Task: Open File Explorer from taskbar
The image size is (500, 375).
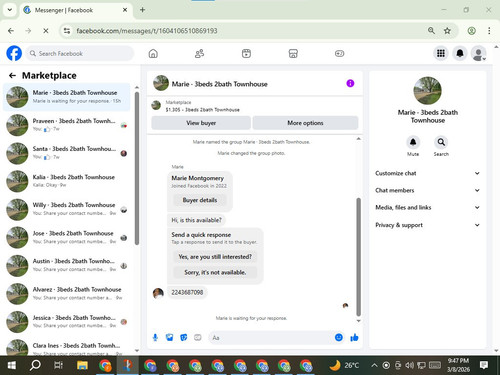Action: [82, 365]
